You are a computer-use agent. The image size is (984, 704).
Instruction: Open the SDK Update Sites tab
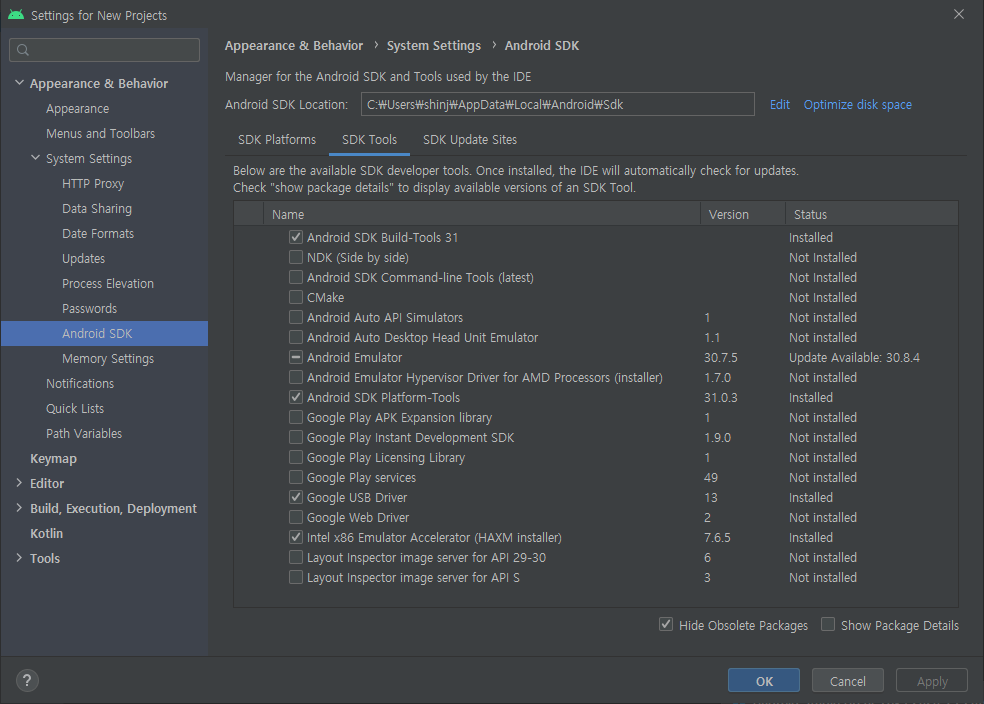tap(470, 139)
